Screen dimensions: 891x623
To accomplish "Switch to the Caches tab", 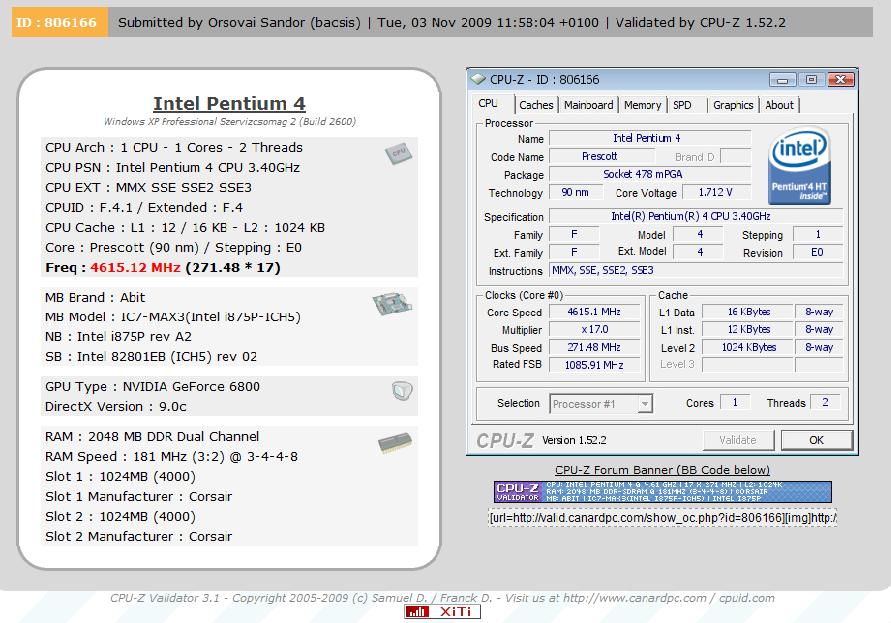I will tap(536, 105).
